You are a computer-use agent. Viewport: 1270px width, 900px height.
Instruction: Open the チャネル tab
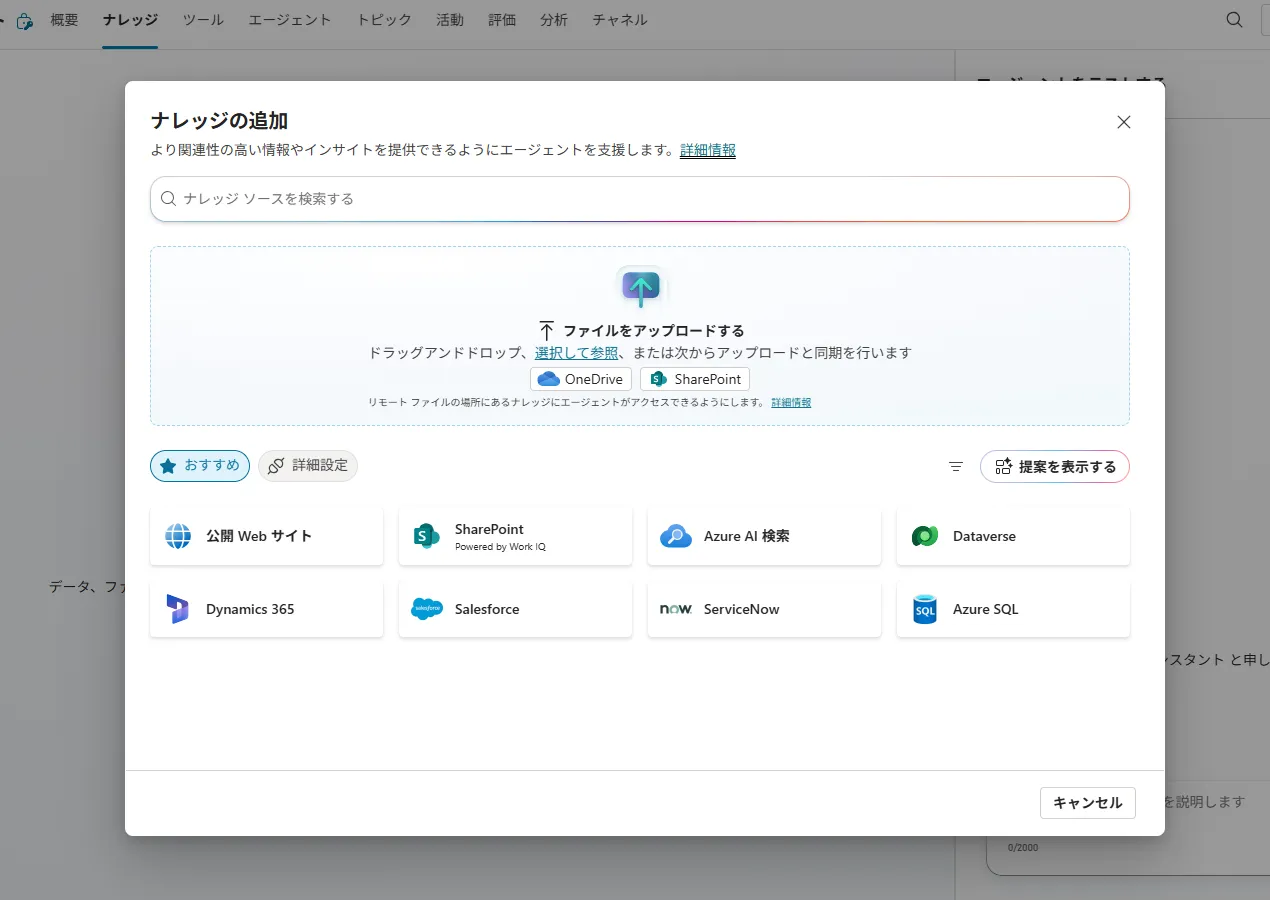tap(620, 20)
